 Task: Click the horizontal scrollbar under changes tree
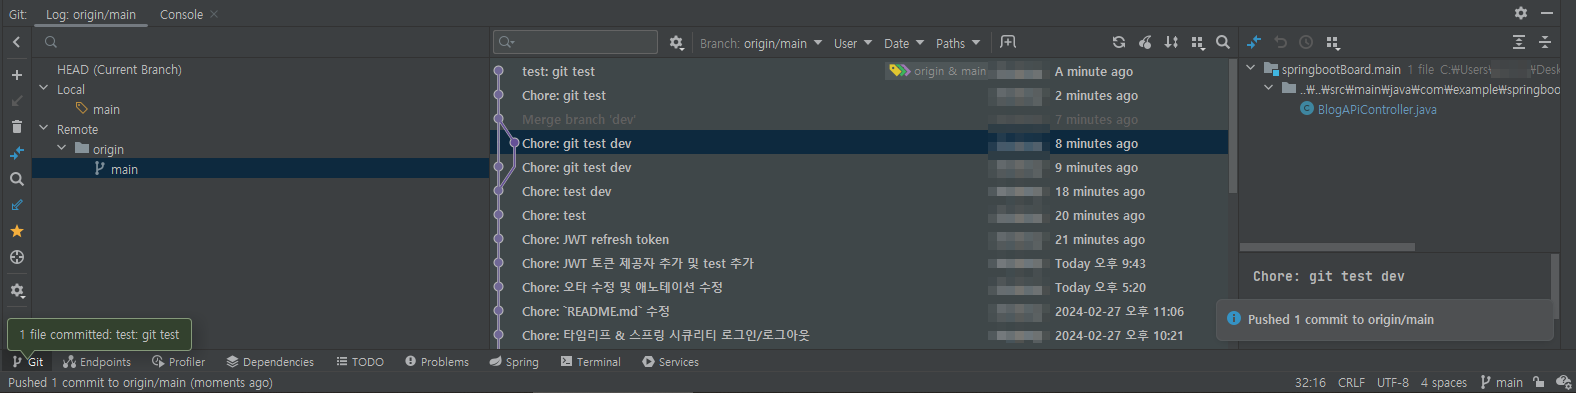pos(1328,247)
